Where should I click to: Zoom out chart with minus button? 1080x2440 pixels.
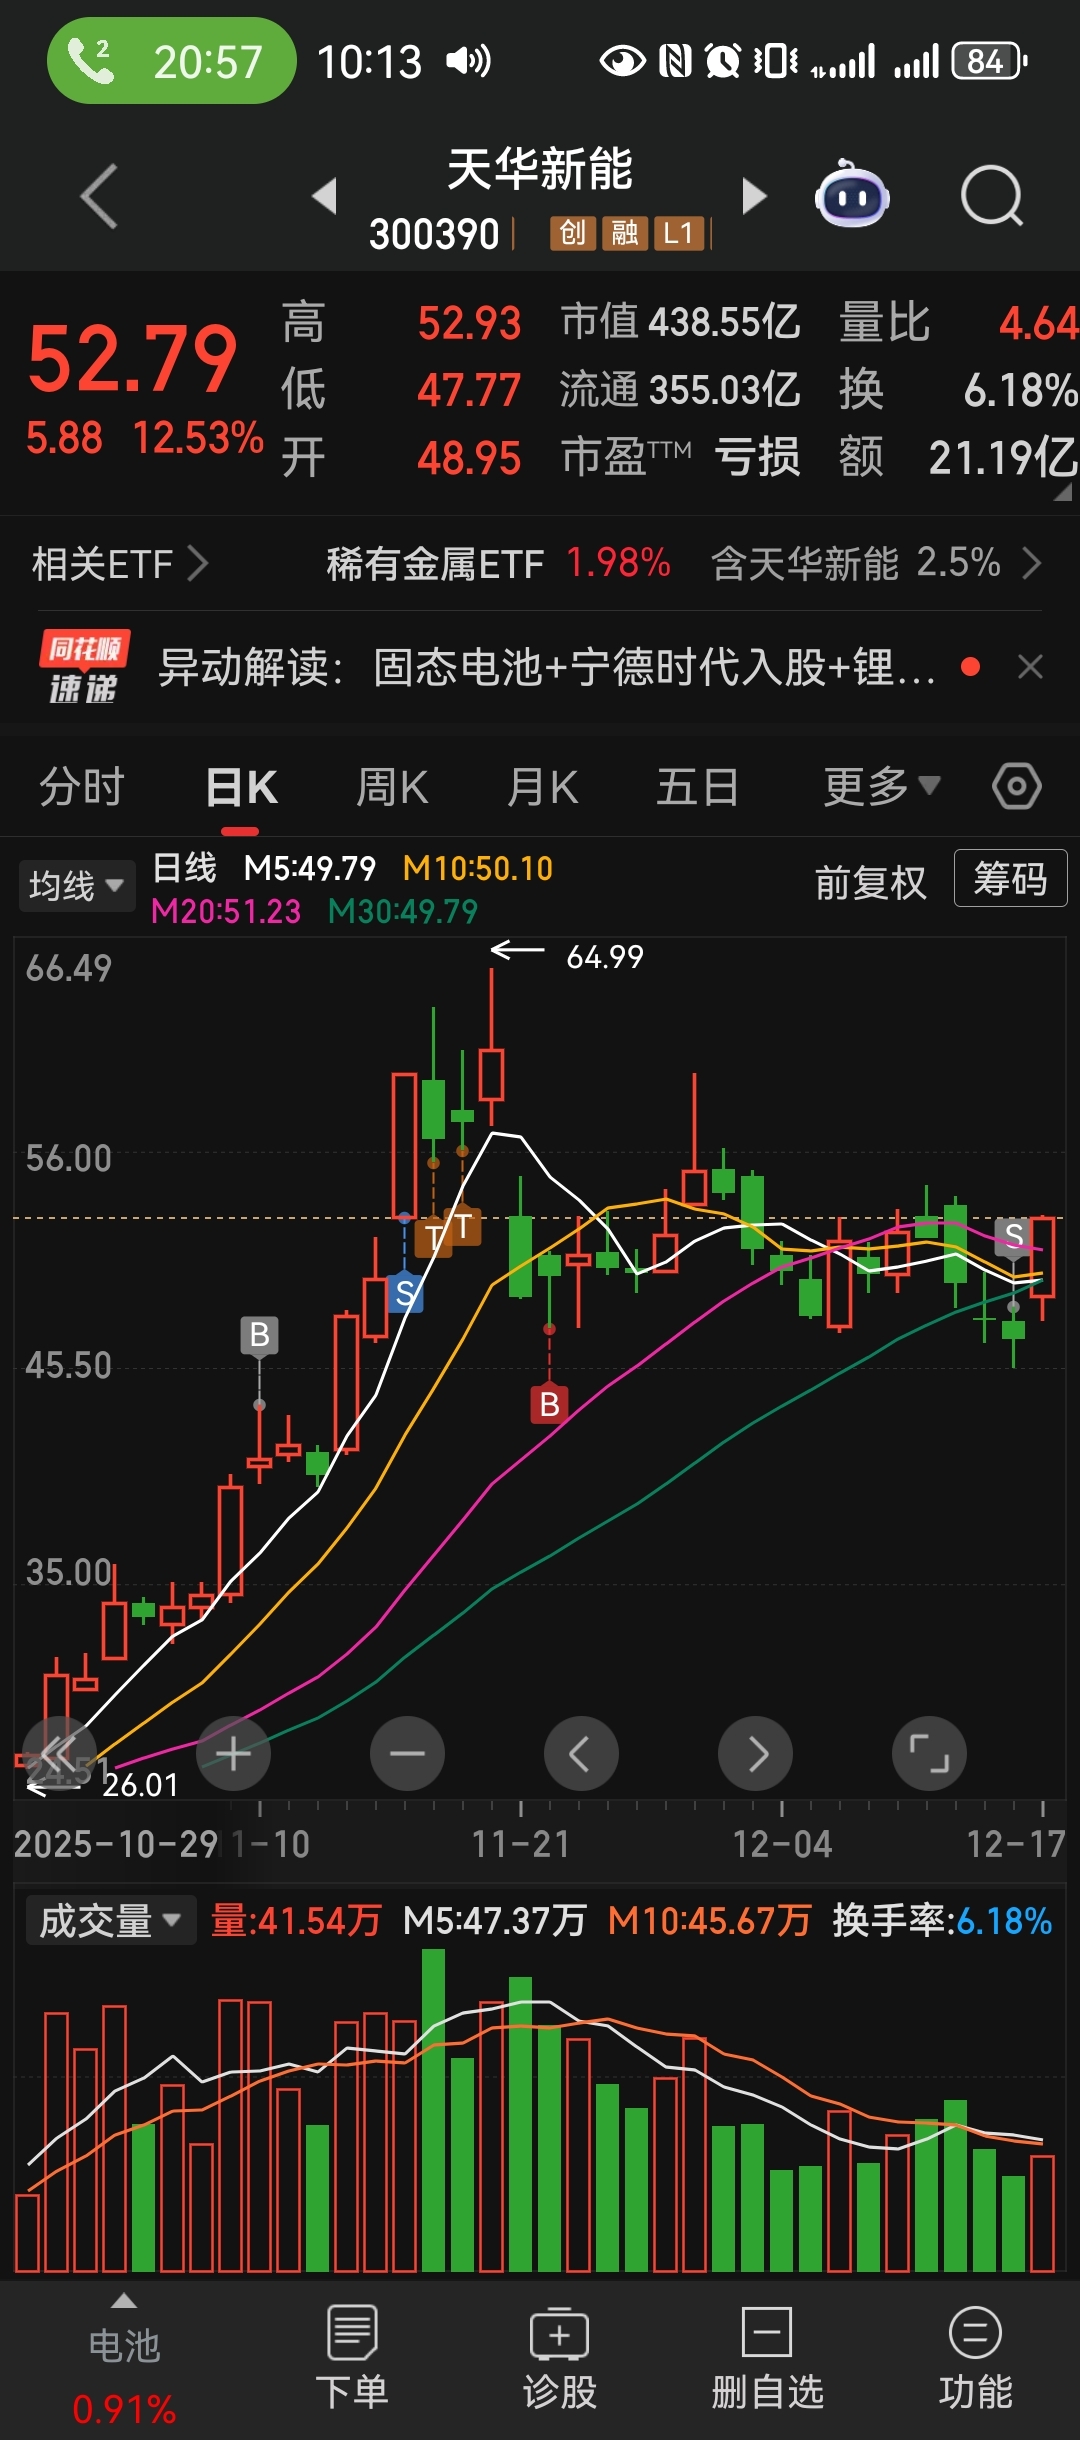[407, 1754]
